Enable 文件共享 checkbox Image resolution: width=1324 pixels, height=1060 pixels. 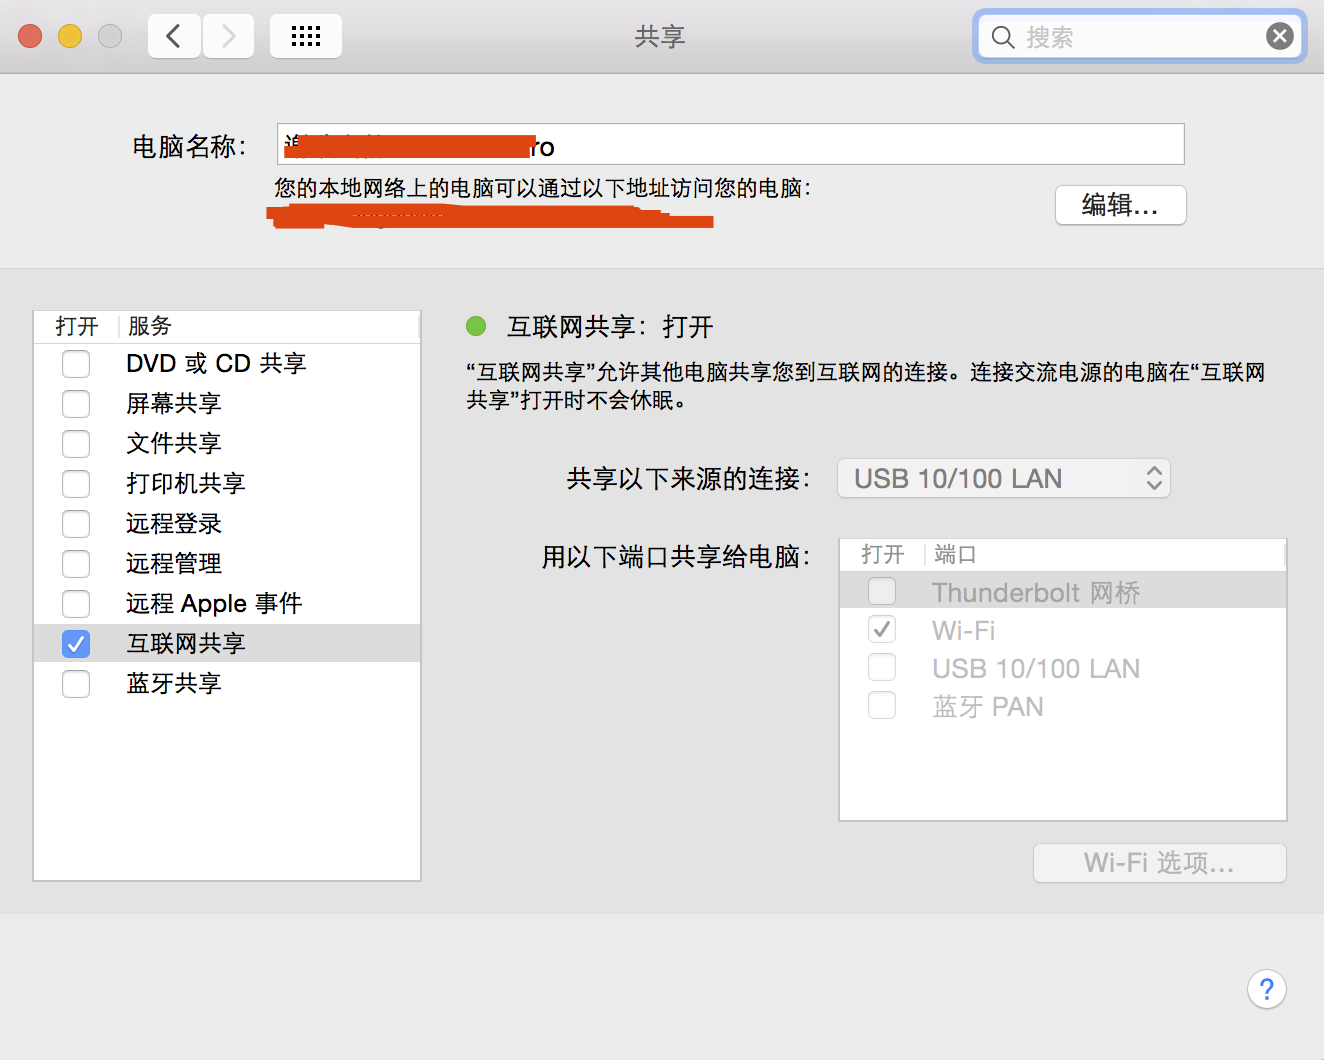pyautogui.click(x=76, y=444)
